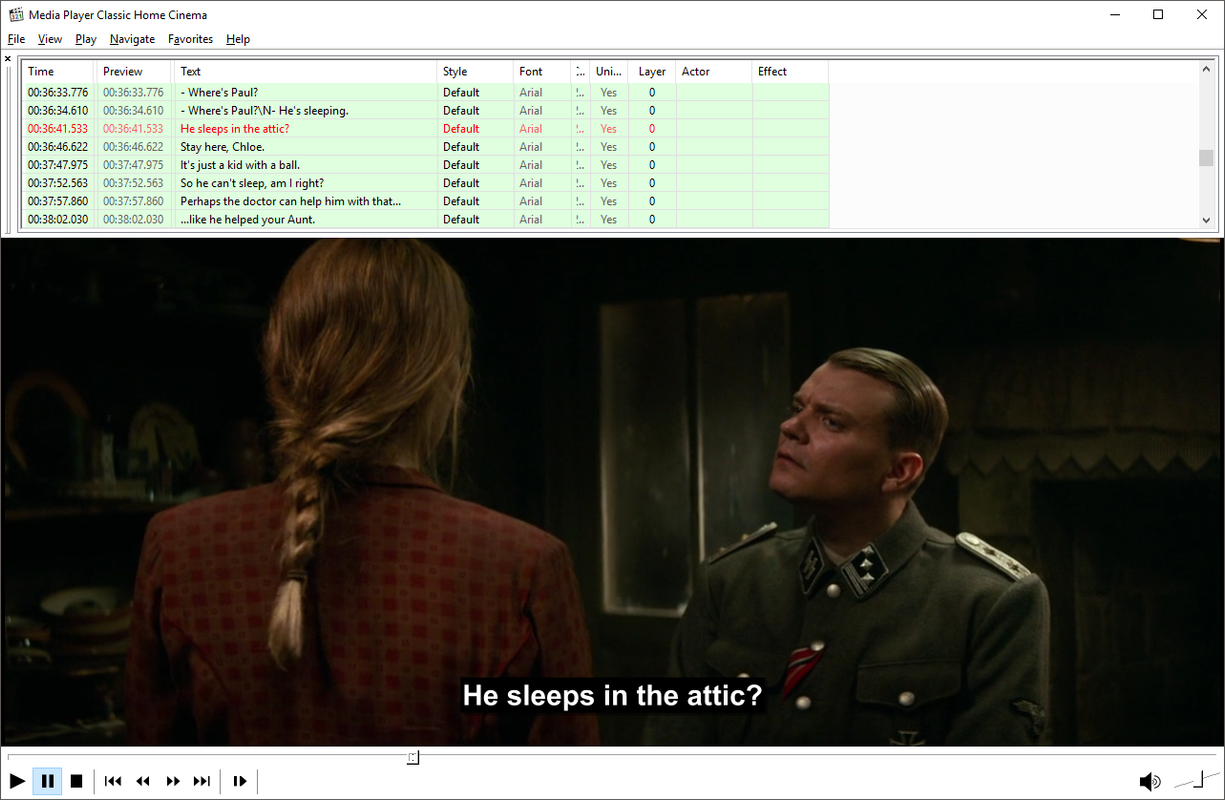The width and height of the screenshot is (1225, 800).
Task: Select row "- Where's Paul?\N- He's sleeping."
Action: pyautogui.click(x=425, y=110)
